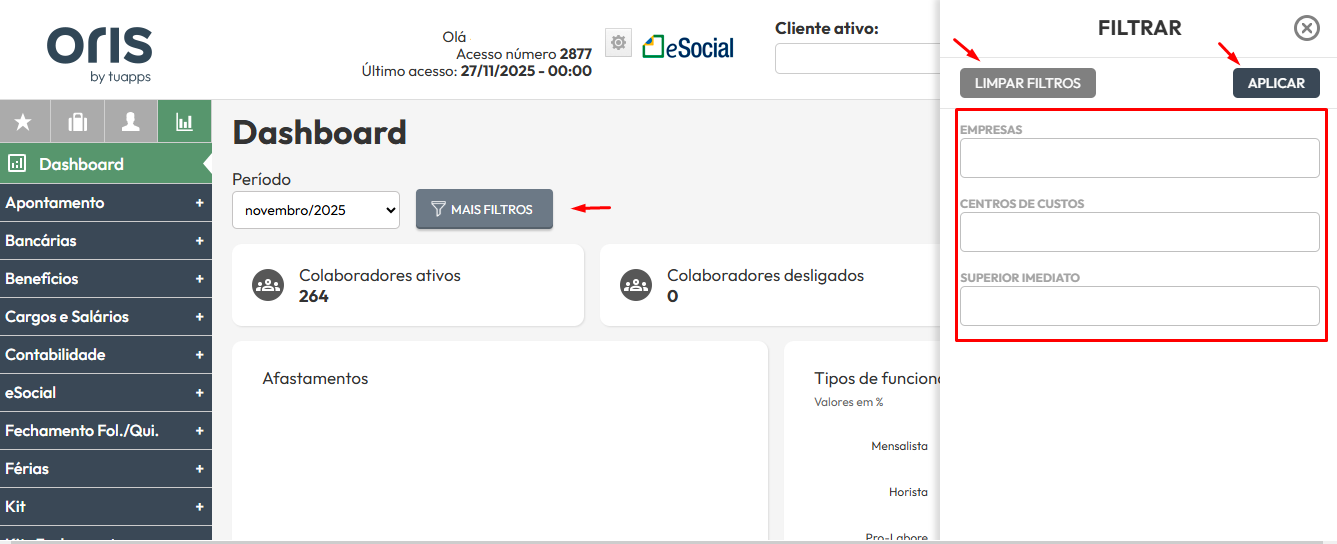Screen dimensions: 1337x544
Task: Switch to the person profile tab icon
Action: [130, 122]
